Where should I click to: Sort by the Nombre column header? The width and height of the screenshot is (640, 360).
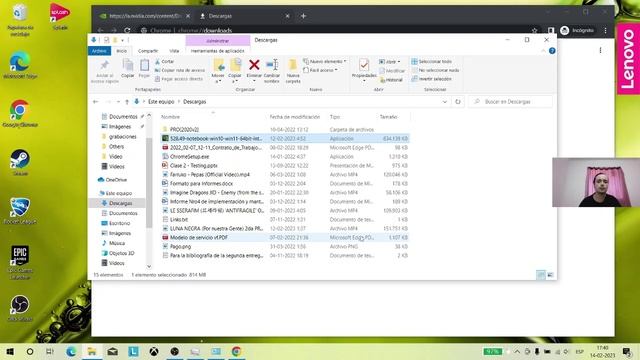pyautogui.click(x=170, y=117)
